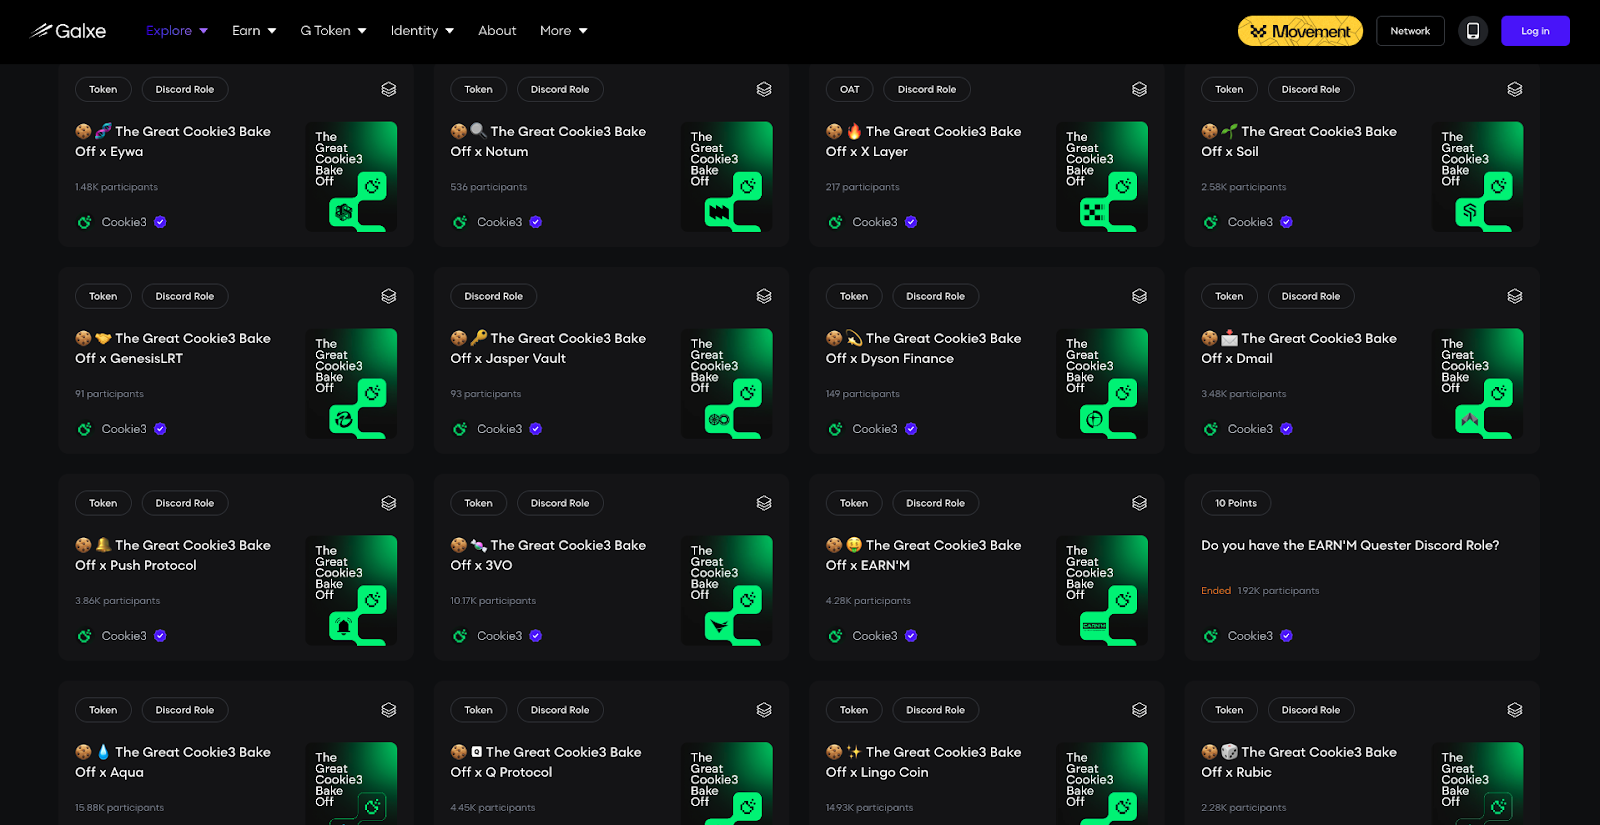
Task: Open the Eywa campaign thumbnail
Action: (351, 177)
